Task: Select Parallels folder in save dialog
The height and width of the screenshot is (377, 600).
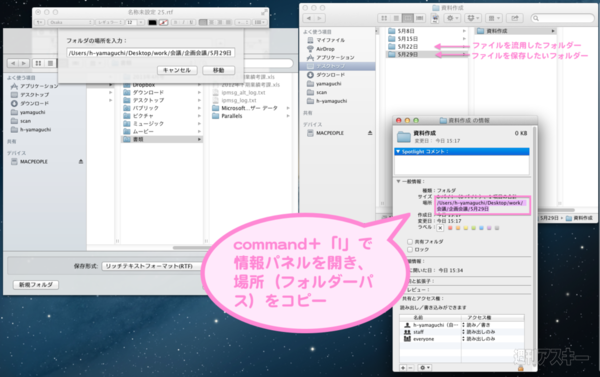Action: coord(251,116)
